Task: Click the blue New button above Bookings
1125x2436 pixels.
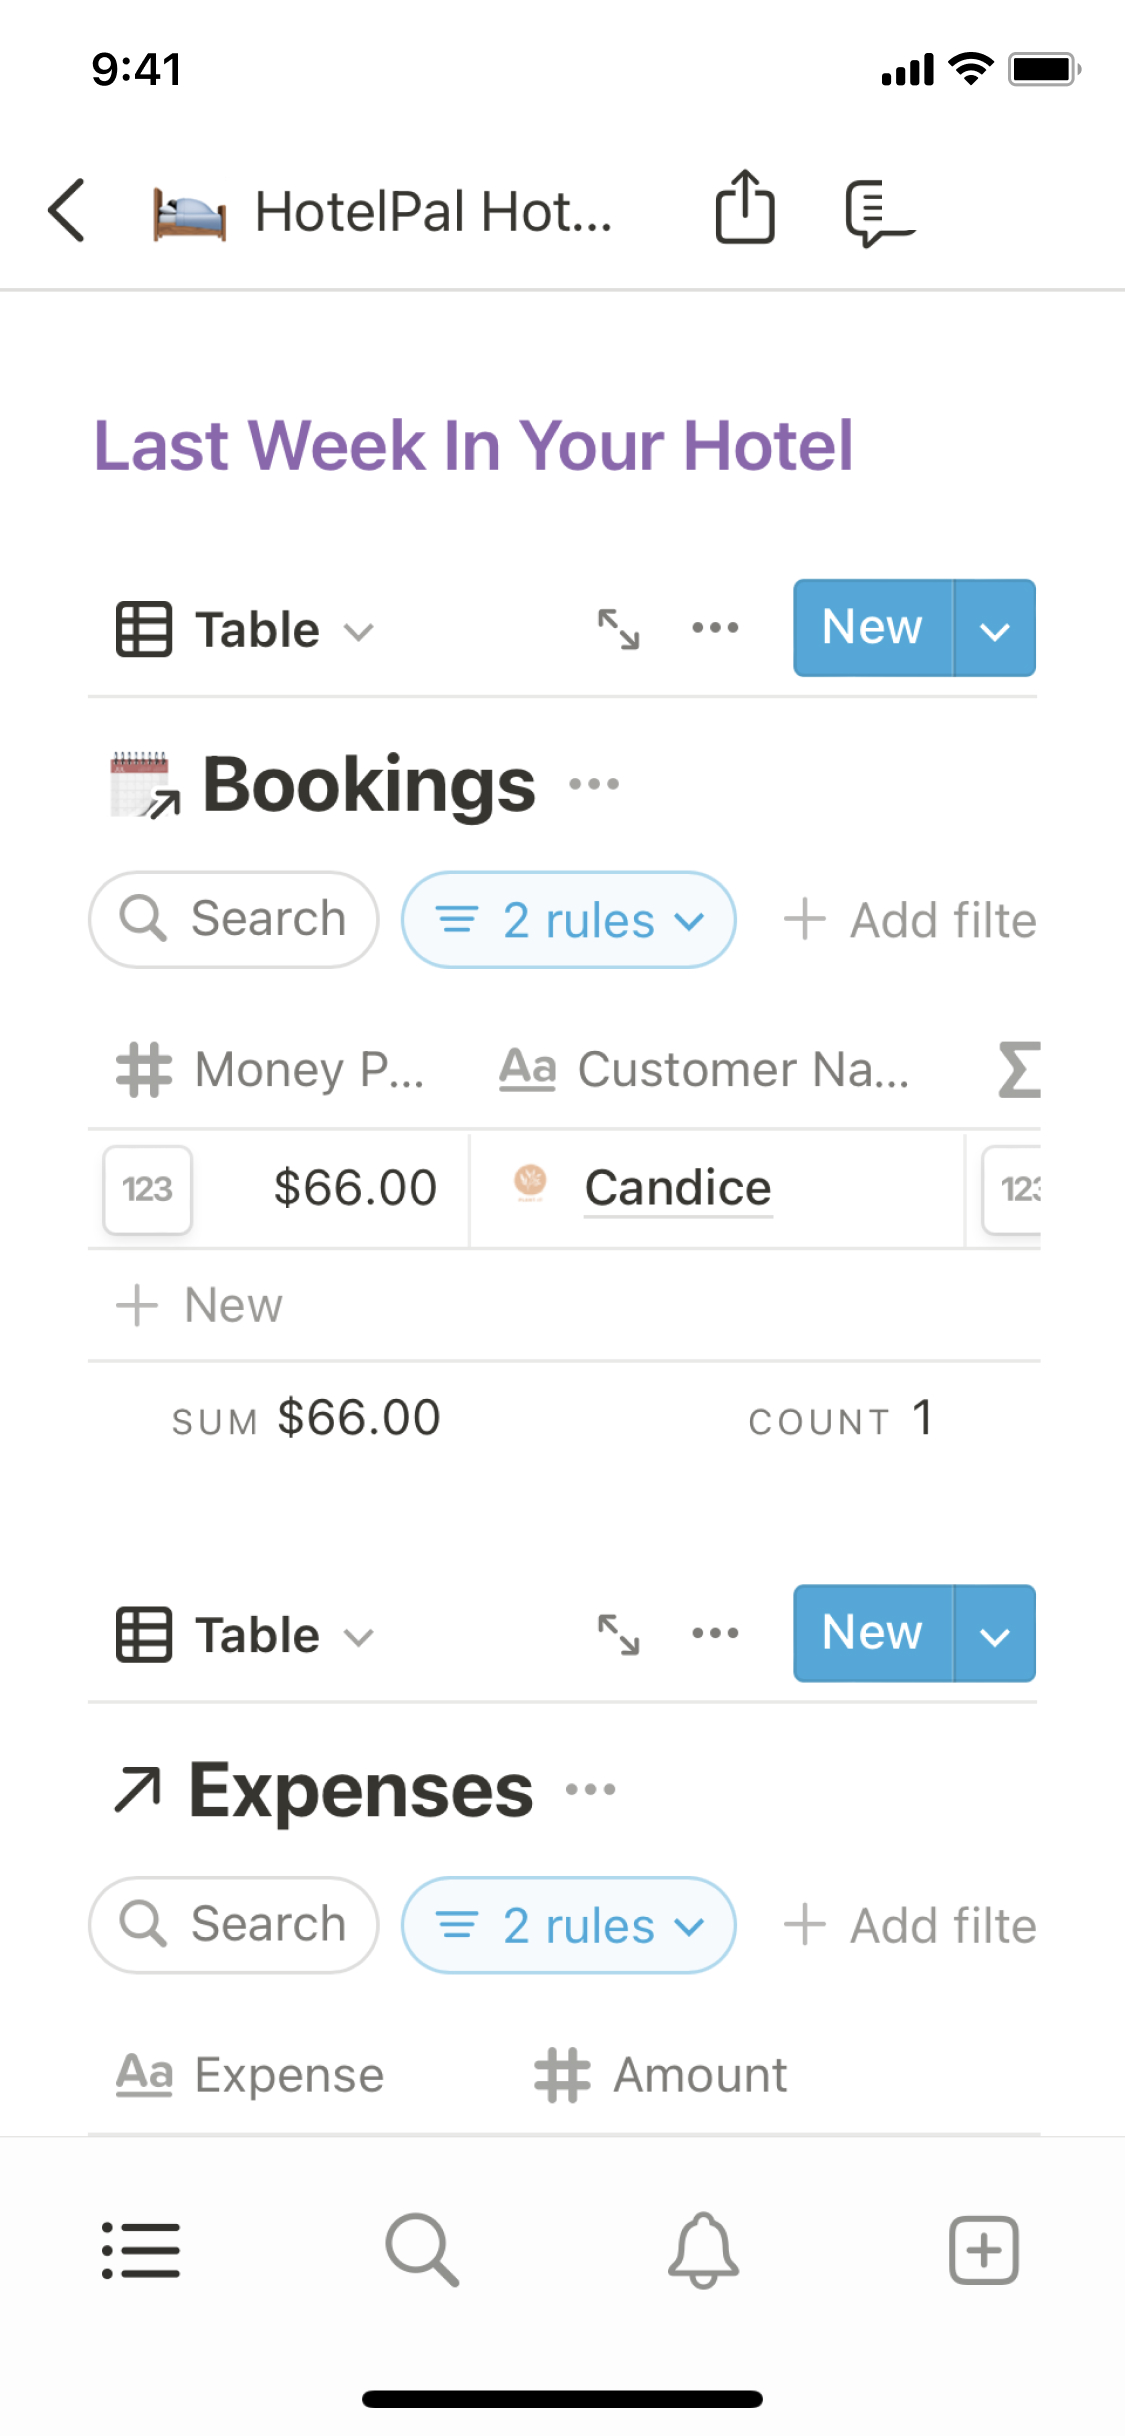Action: pyautogui.click(x=872, y=628)
